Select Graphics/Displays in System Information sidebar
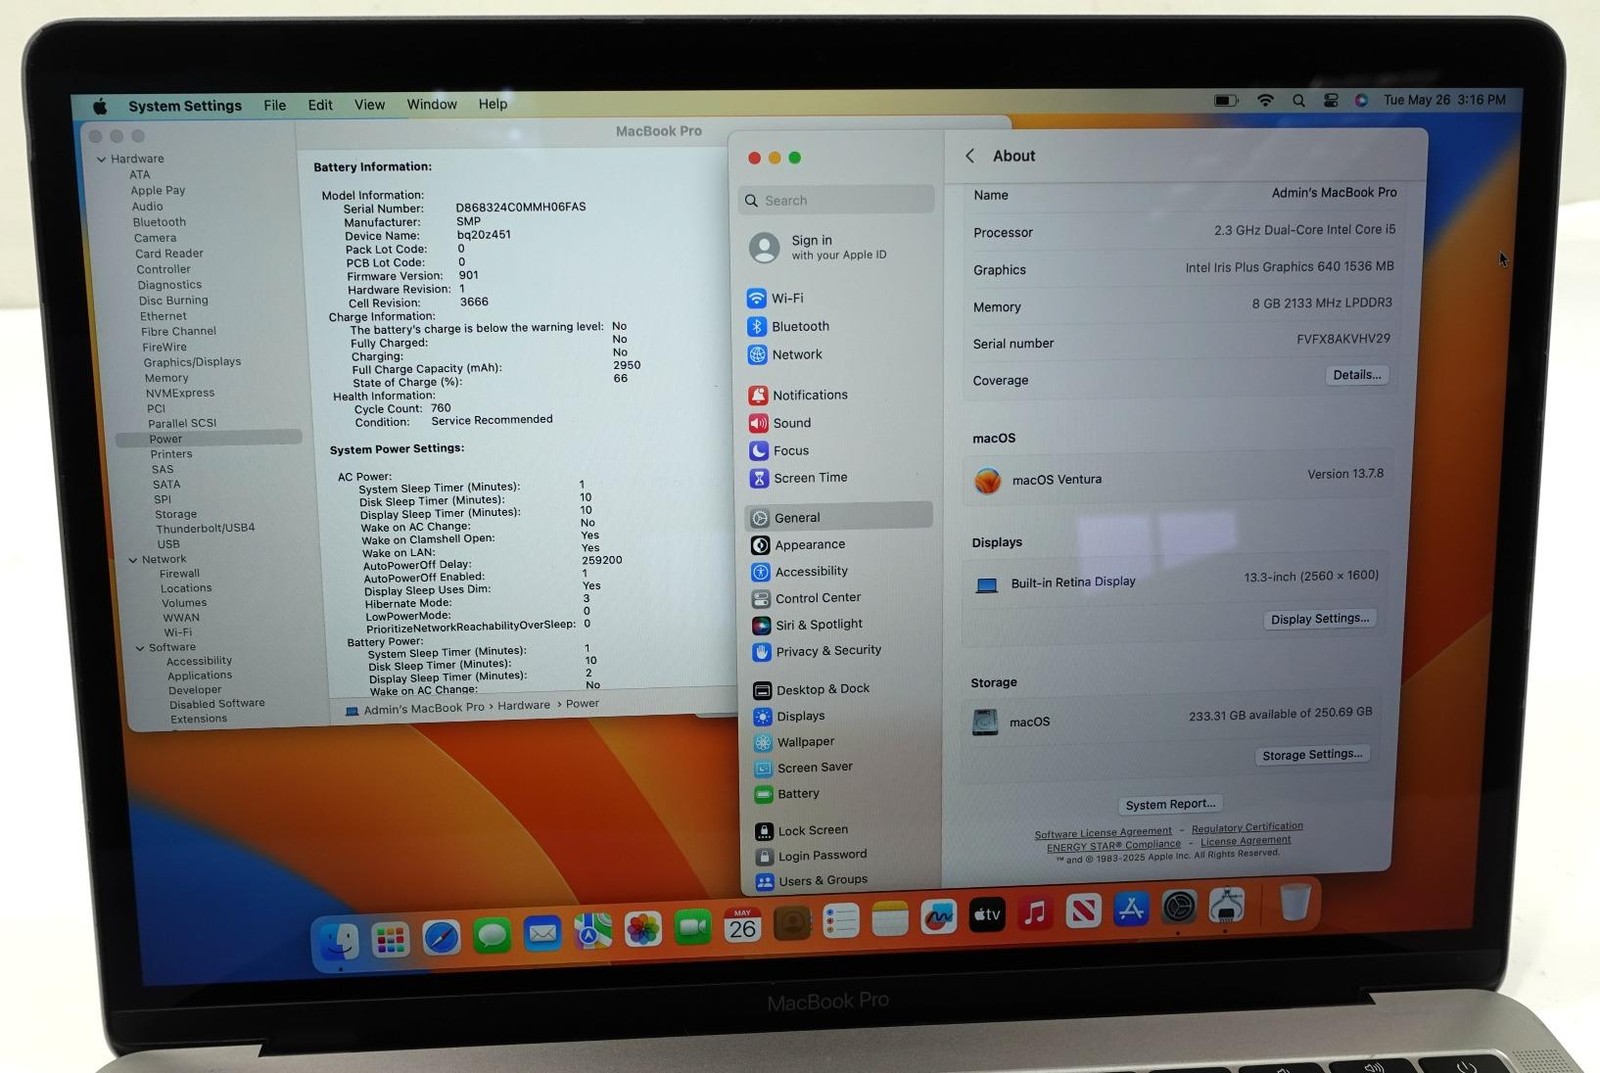This screenshot has width=1600, height=1073. click(192, 363)
